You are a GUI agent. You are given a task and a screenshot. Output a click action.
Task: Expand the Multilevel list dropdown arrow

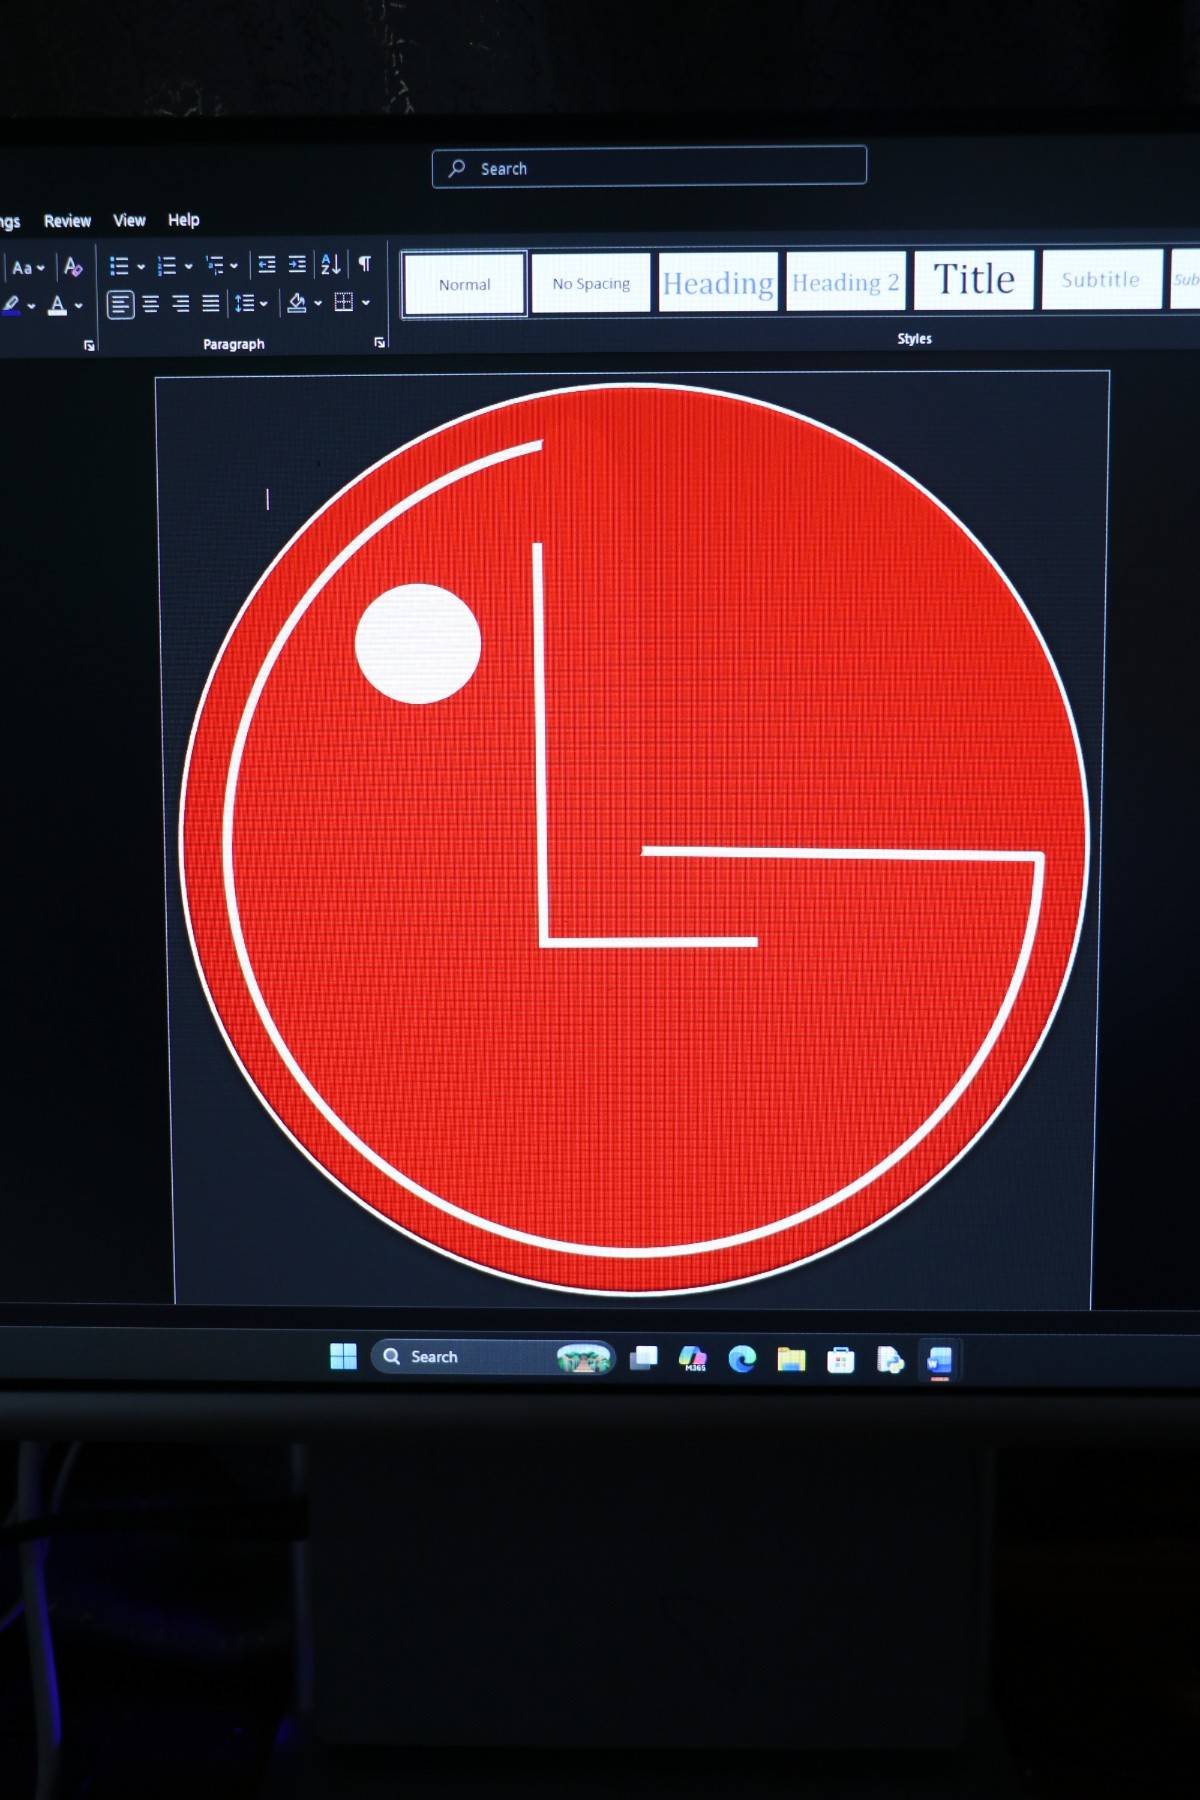click(234, 266)
